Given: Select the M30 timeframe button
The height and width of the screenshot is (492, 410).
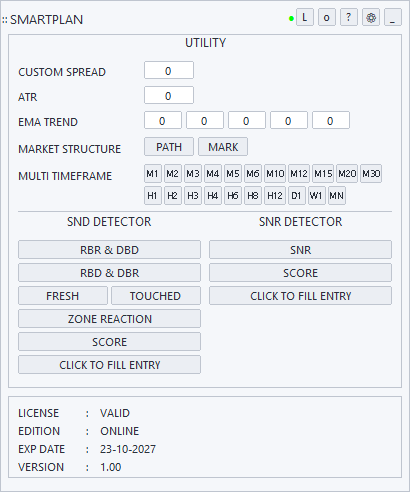Looking at the screenshot, I should pos(371,173).
